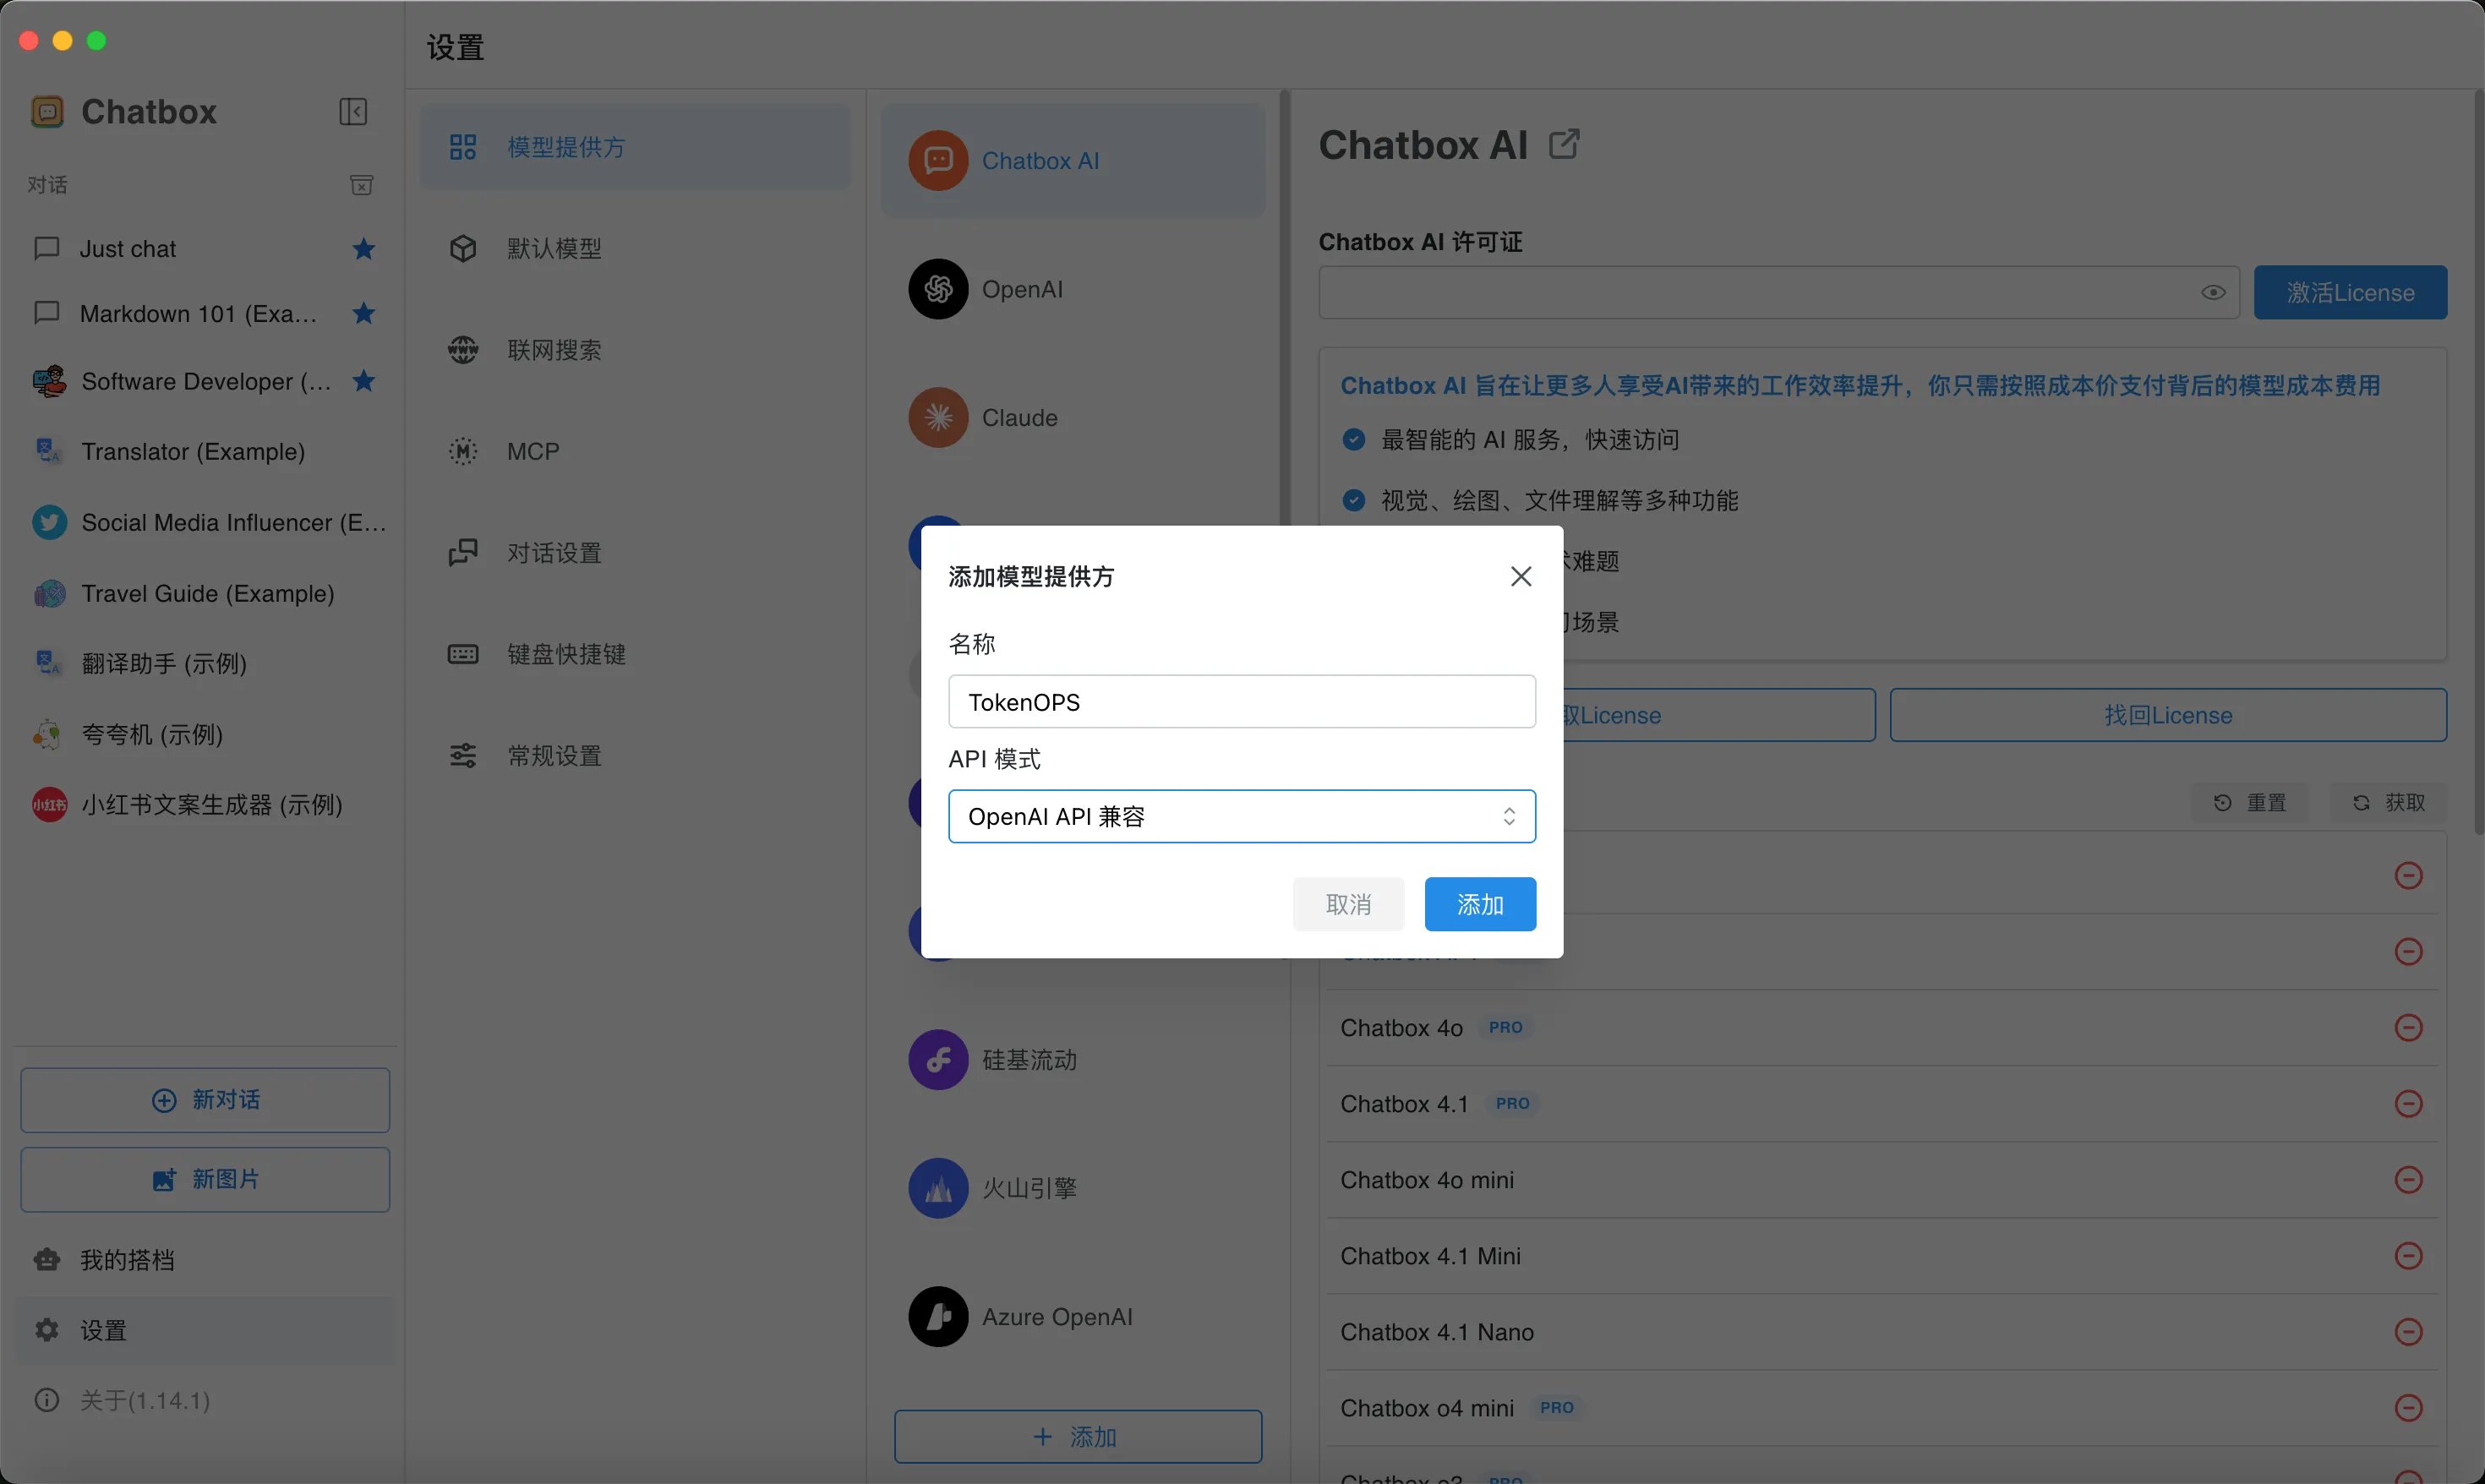Open the 关于(1.14.1) about entry
The height and width of the screenshot is (1484, 2485).
[x=204, y=1400]
